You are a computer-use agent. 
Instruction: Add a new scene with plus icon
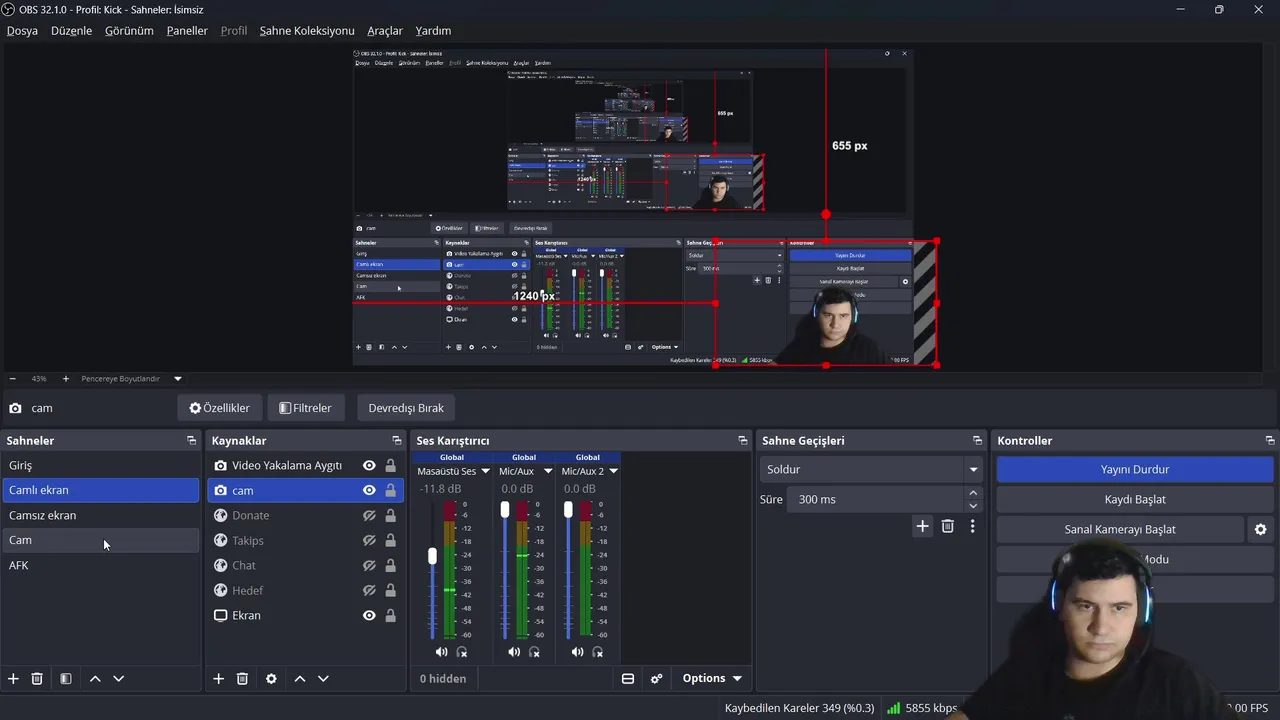[x=13, y=678]
